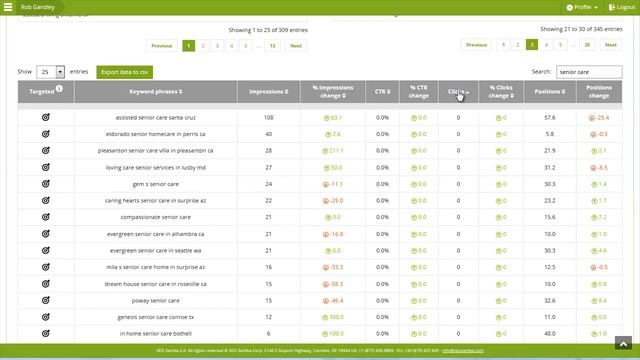Screen dimensions: 640x360
Task: Click the Logout link
Action: [x=622, y=7]
